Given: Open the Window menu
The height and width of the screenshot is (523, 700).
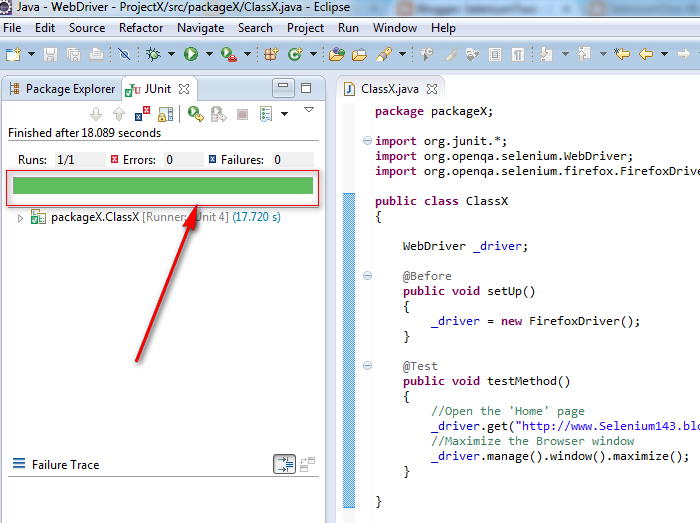Looking at the screenshot, I should pos(395,28).
